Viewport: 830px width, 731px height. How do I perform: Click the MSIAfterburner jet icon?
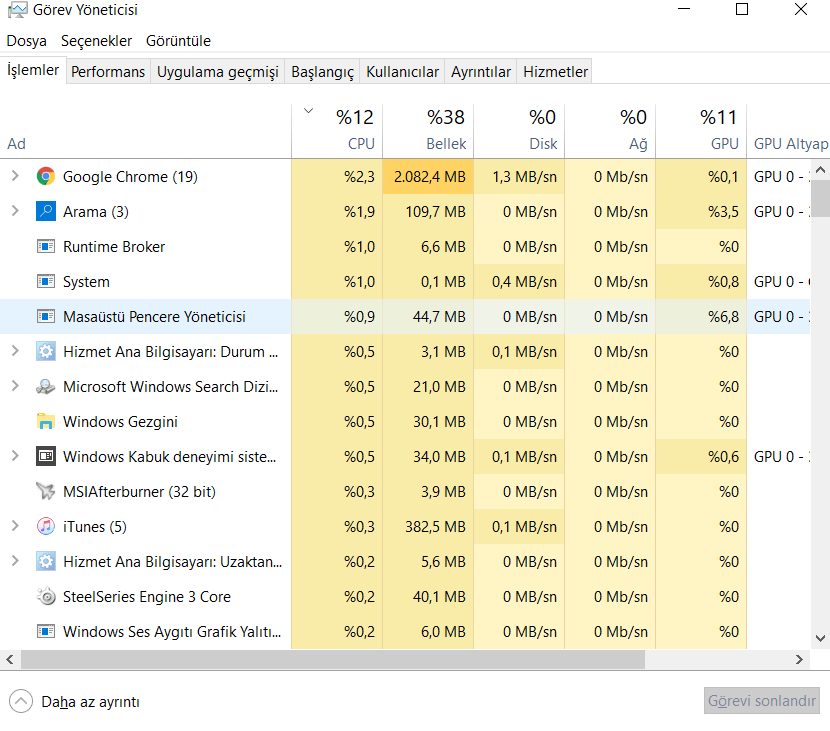[45, 492]
